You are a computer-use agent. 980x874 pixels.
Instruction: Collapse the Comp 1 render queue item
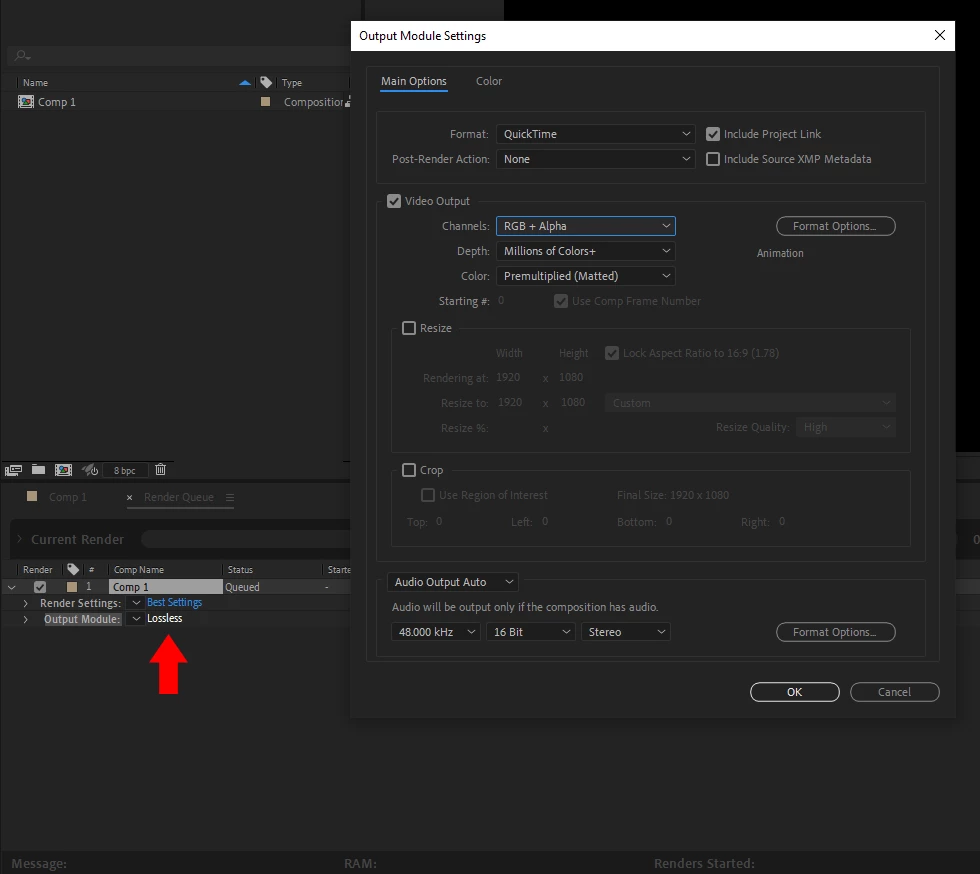coord(11,588)
